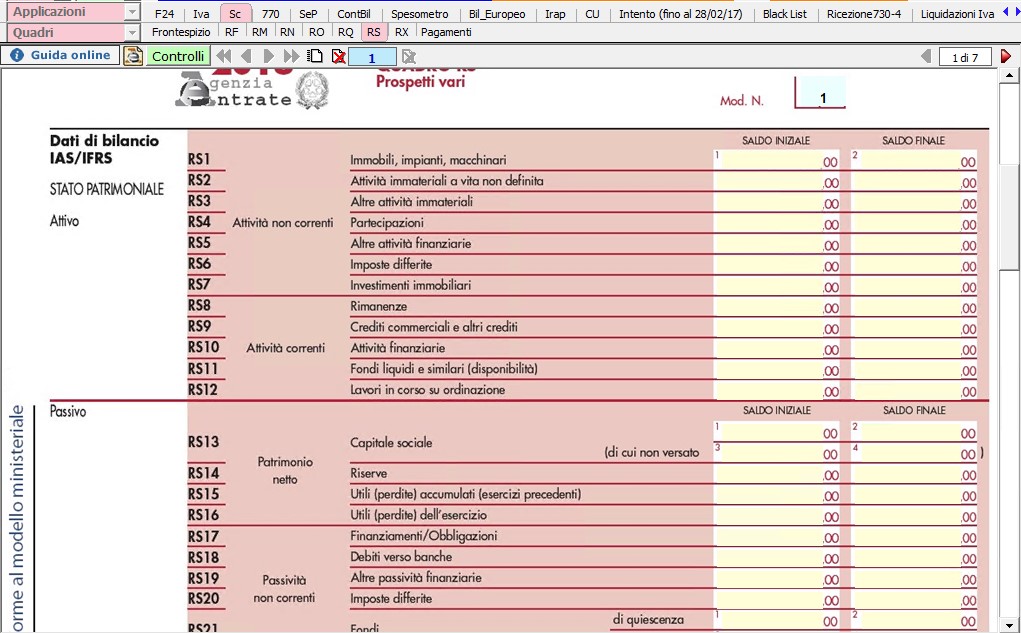Image resolution: width=1021 pixels, height=633 pixels.
Task: Open the Black List tab
Action: point(785,14)
